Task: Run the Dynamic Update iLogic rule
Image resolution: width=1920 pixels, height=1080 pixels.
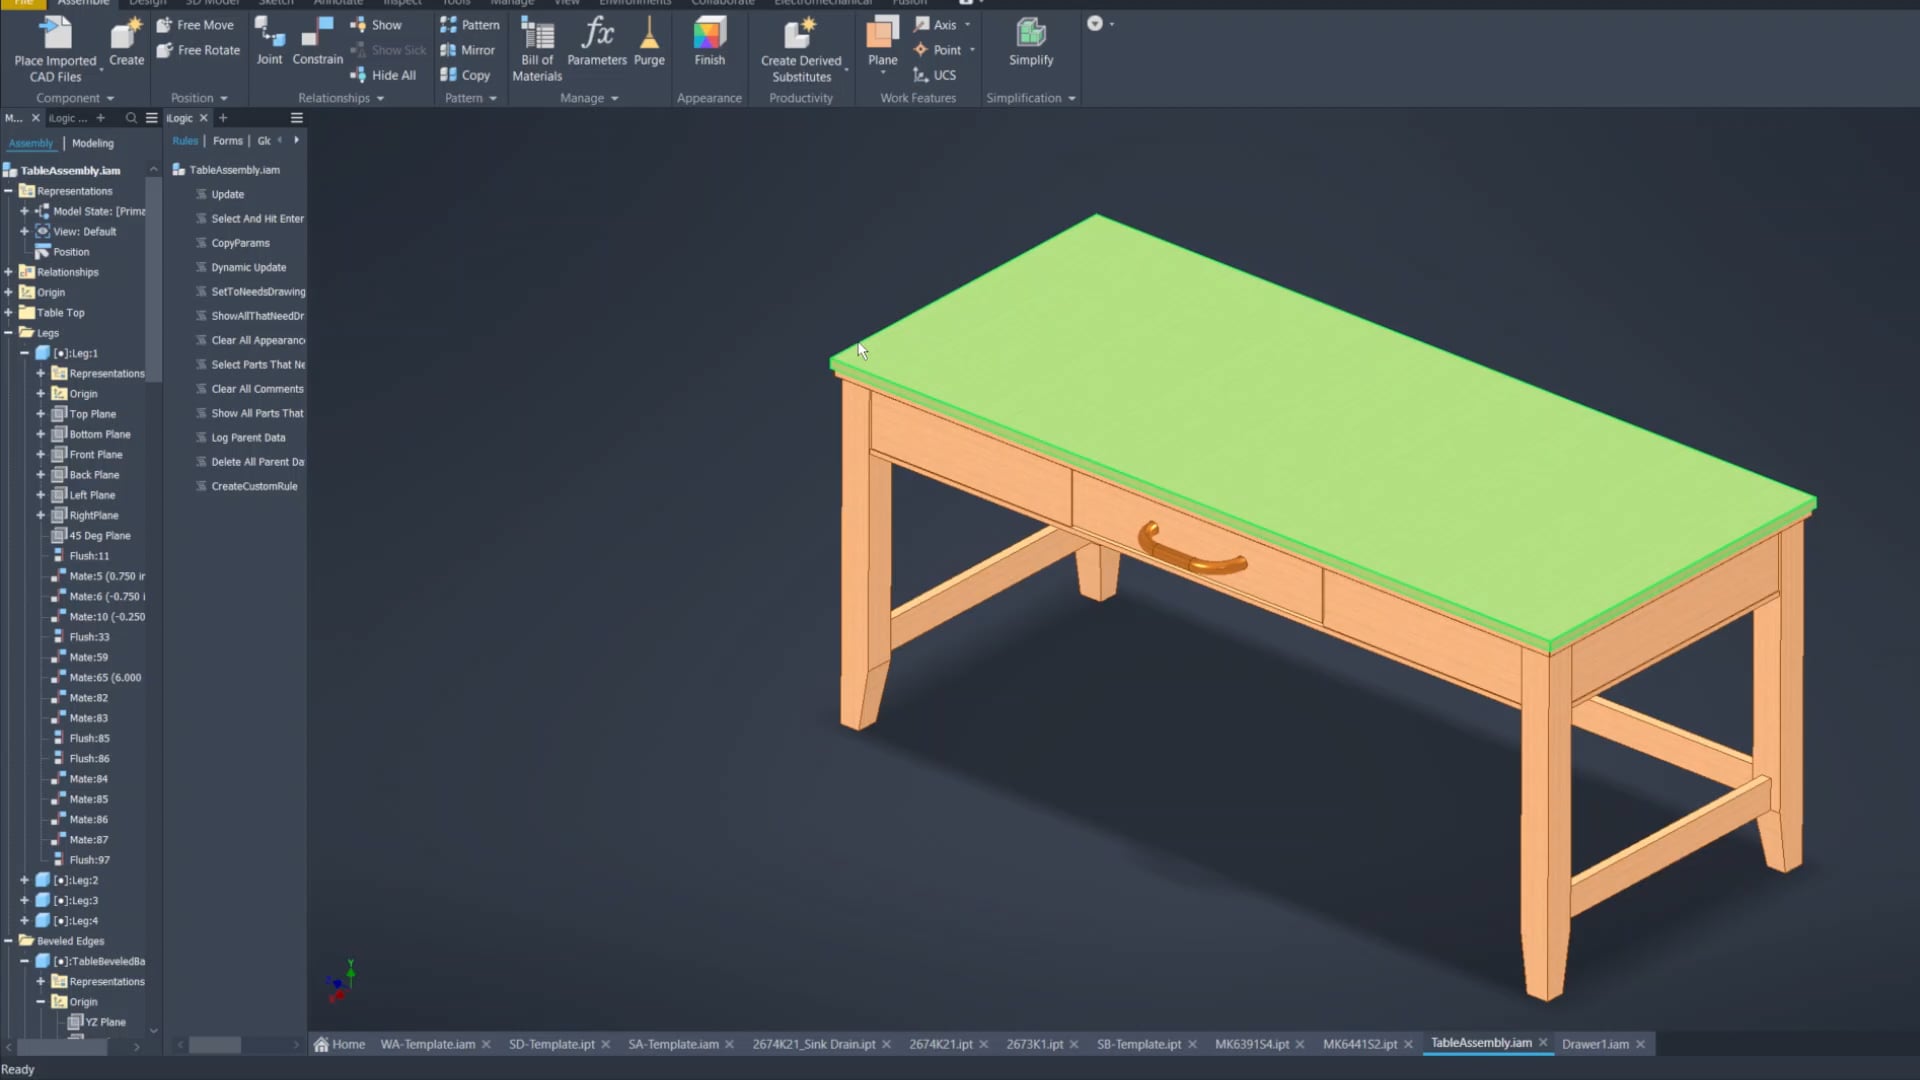Action: click(248, 267)
